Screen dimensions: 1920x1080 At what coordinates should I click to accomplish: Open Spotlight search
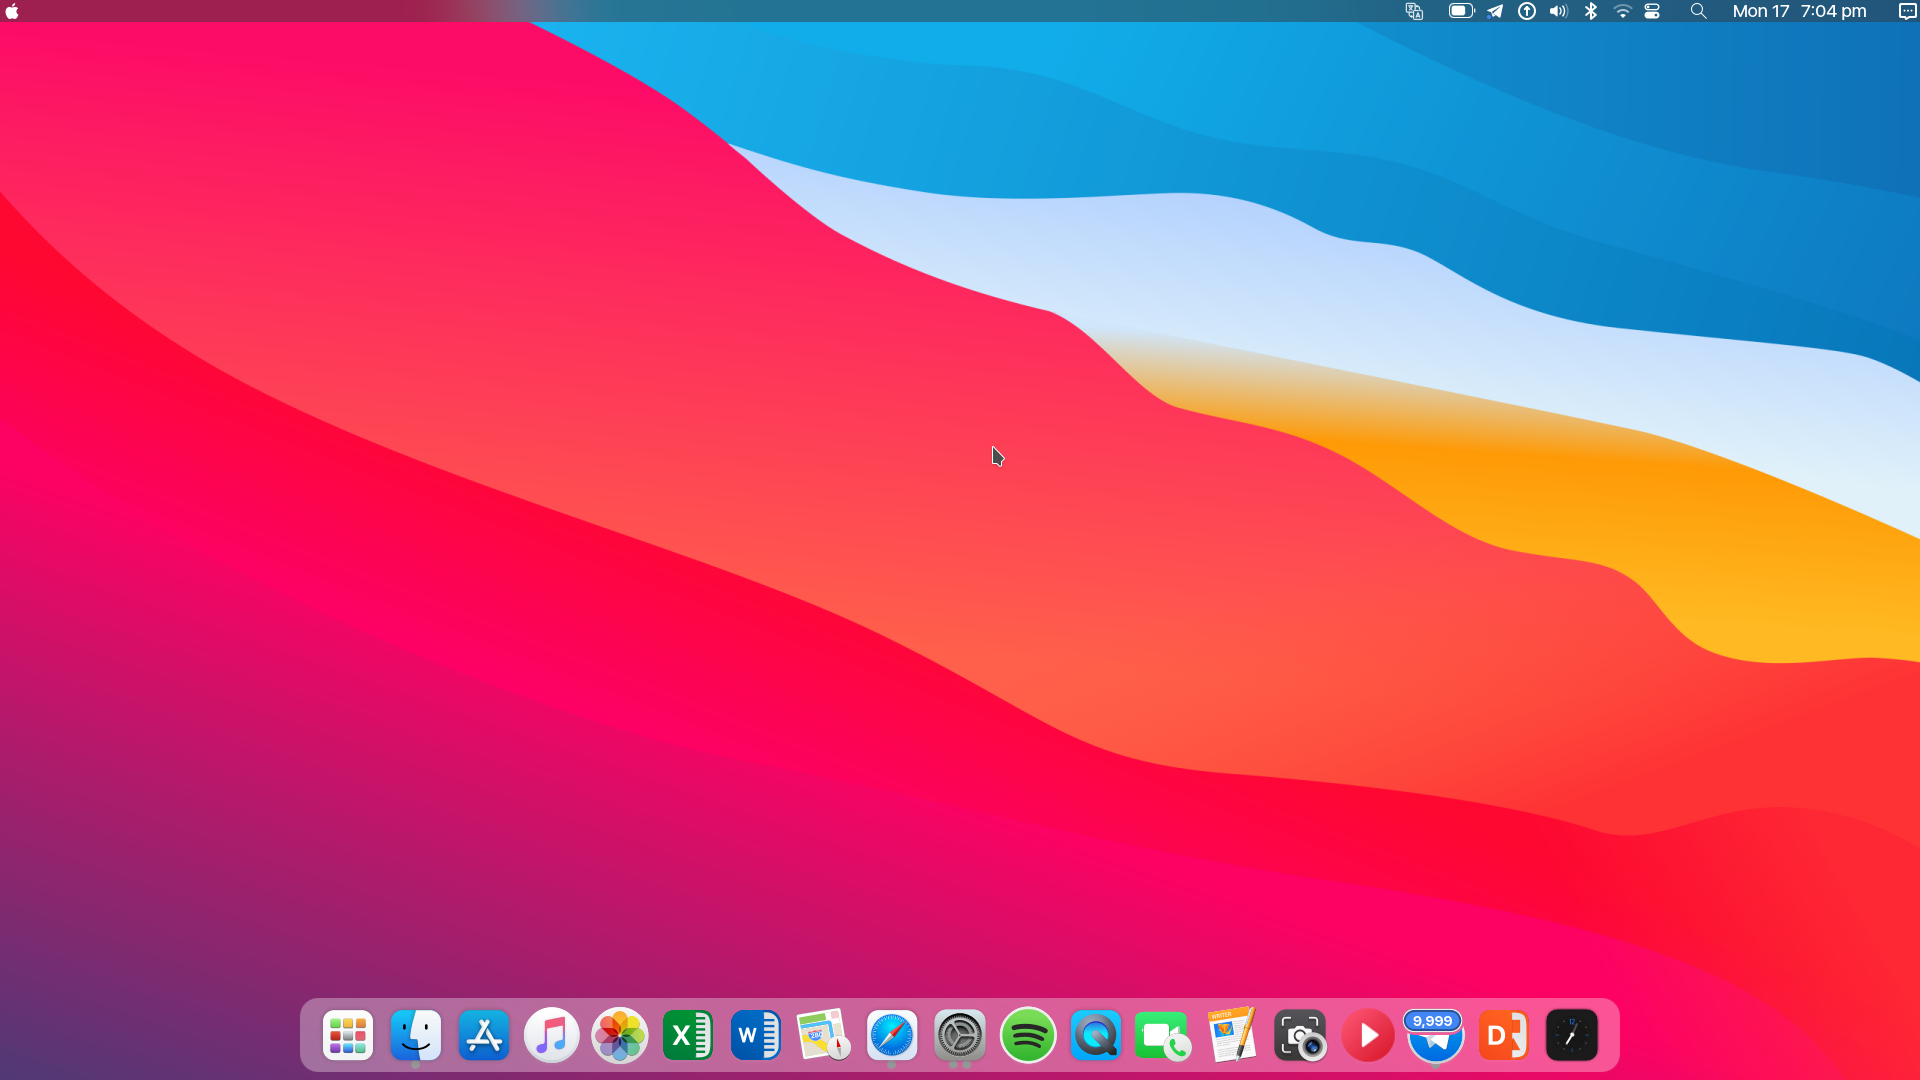pos(1698,11)
